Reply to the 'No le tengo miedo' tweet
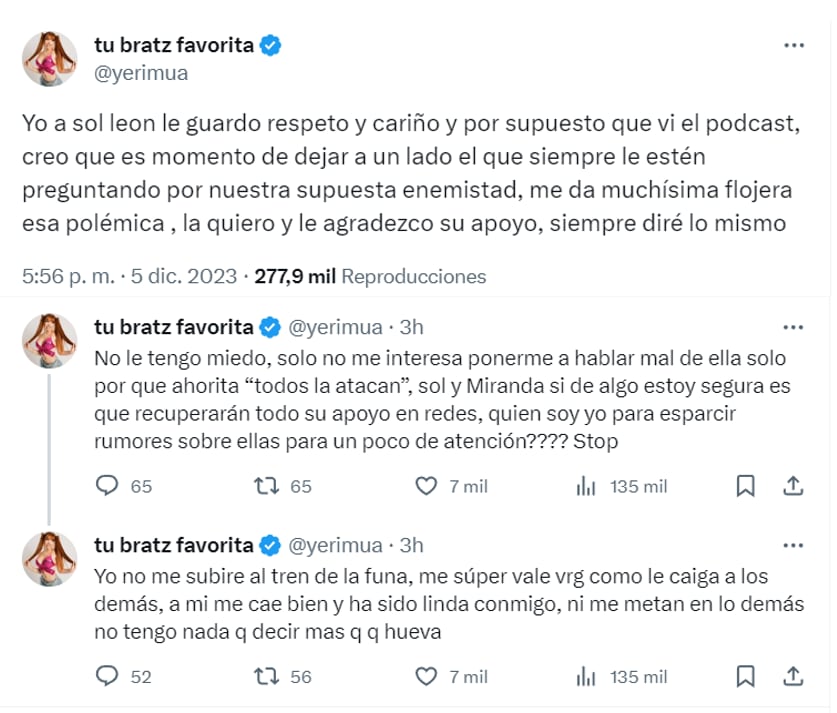The image size is (837, 713). [107, 486]
